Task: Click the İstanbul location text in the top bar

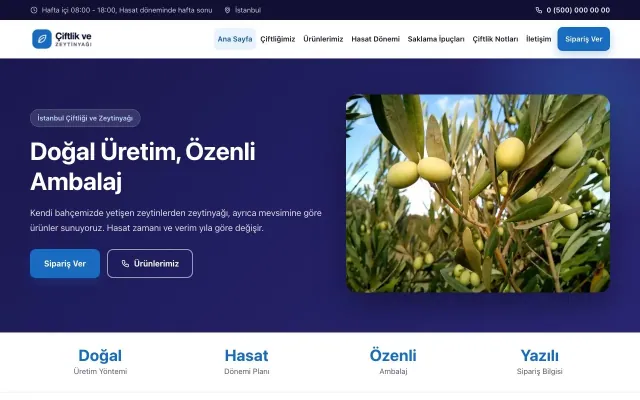Action: [x=248, y=10]
